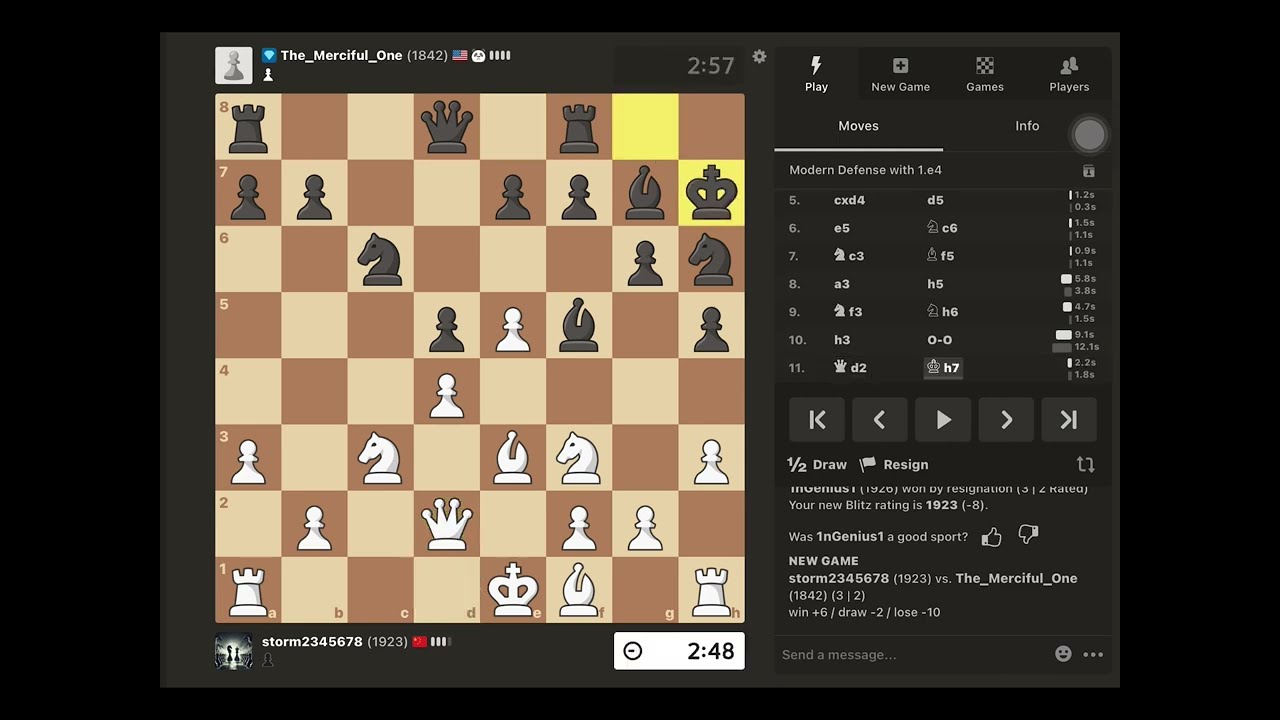This screenshot has width=1280, height=720.
Task: Select the Moves sub-tab
Action: click(858, 126)
